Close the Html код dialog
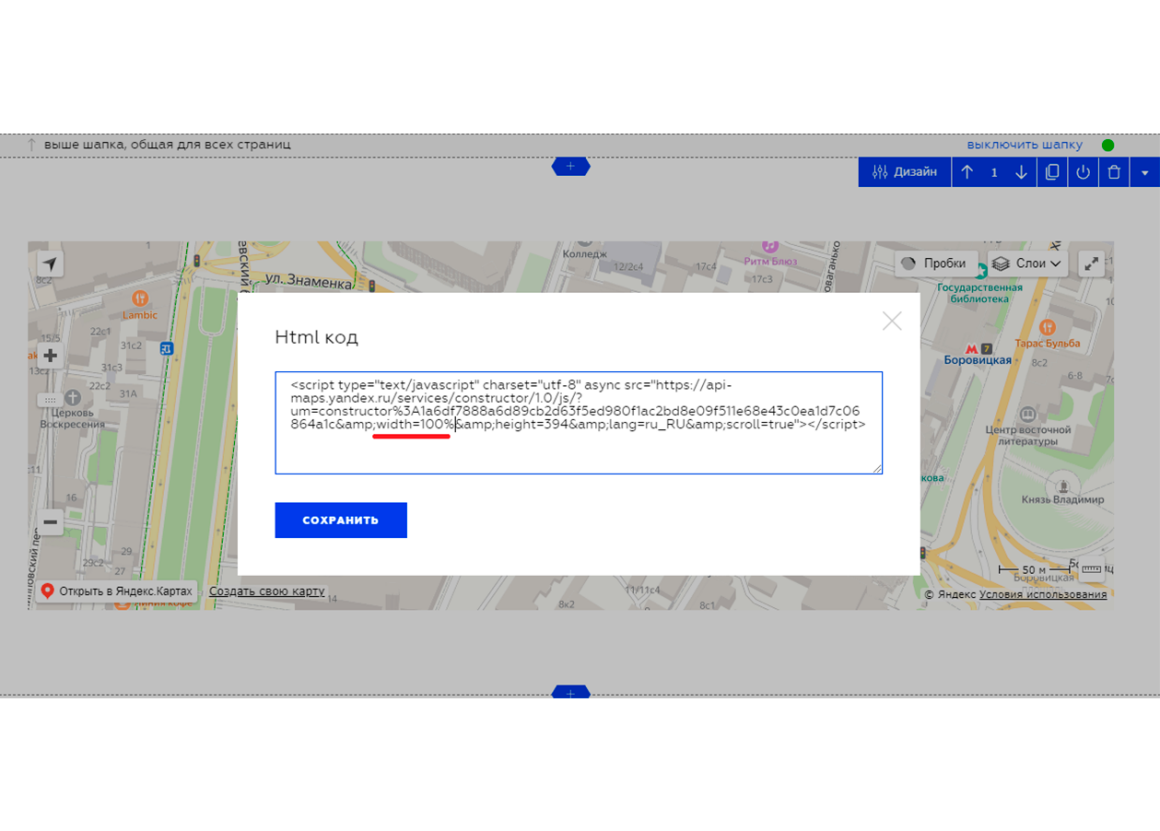Viewport: 1160px width, 831px height. pos(892,320)
